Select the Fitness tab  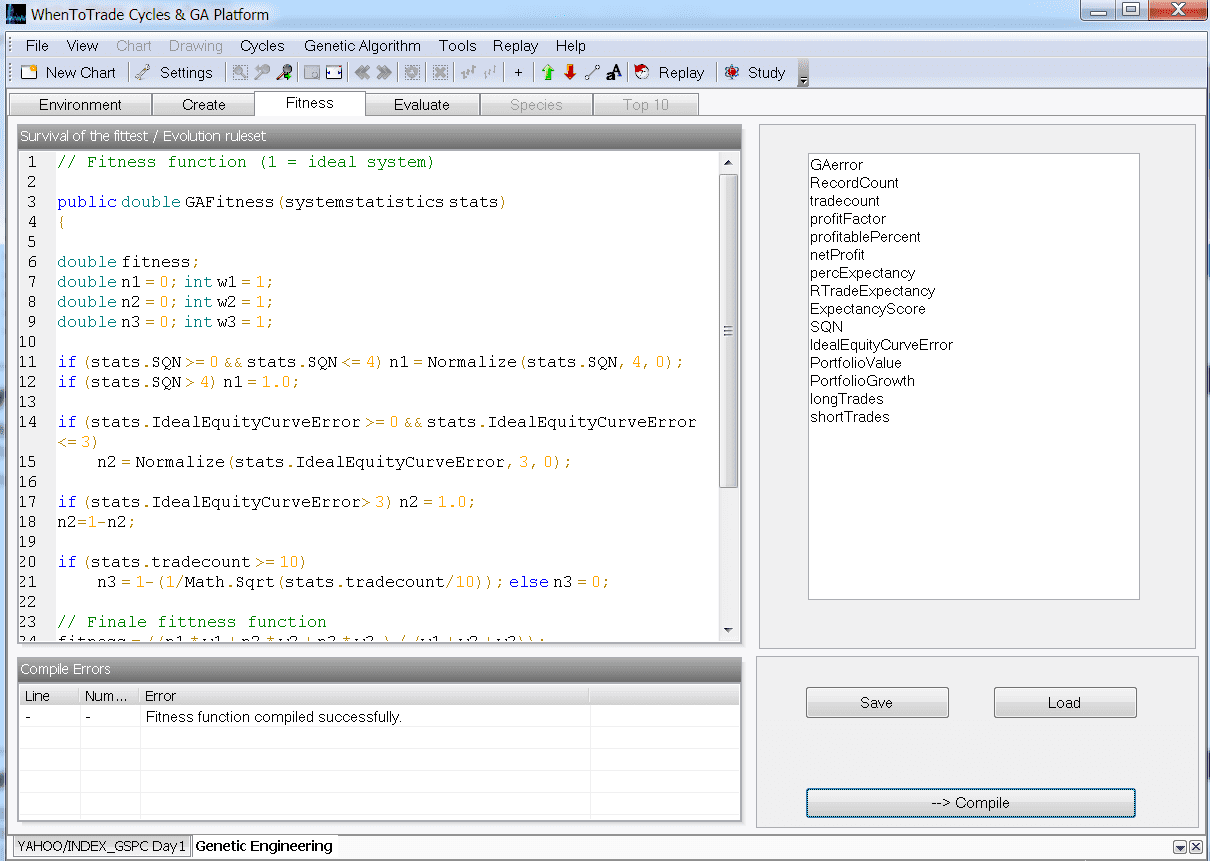coord(310,103)
